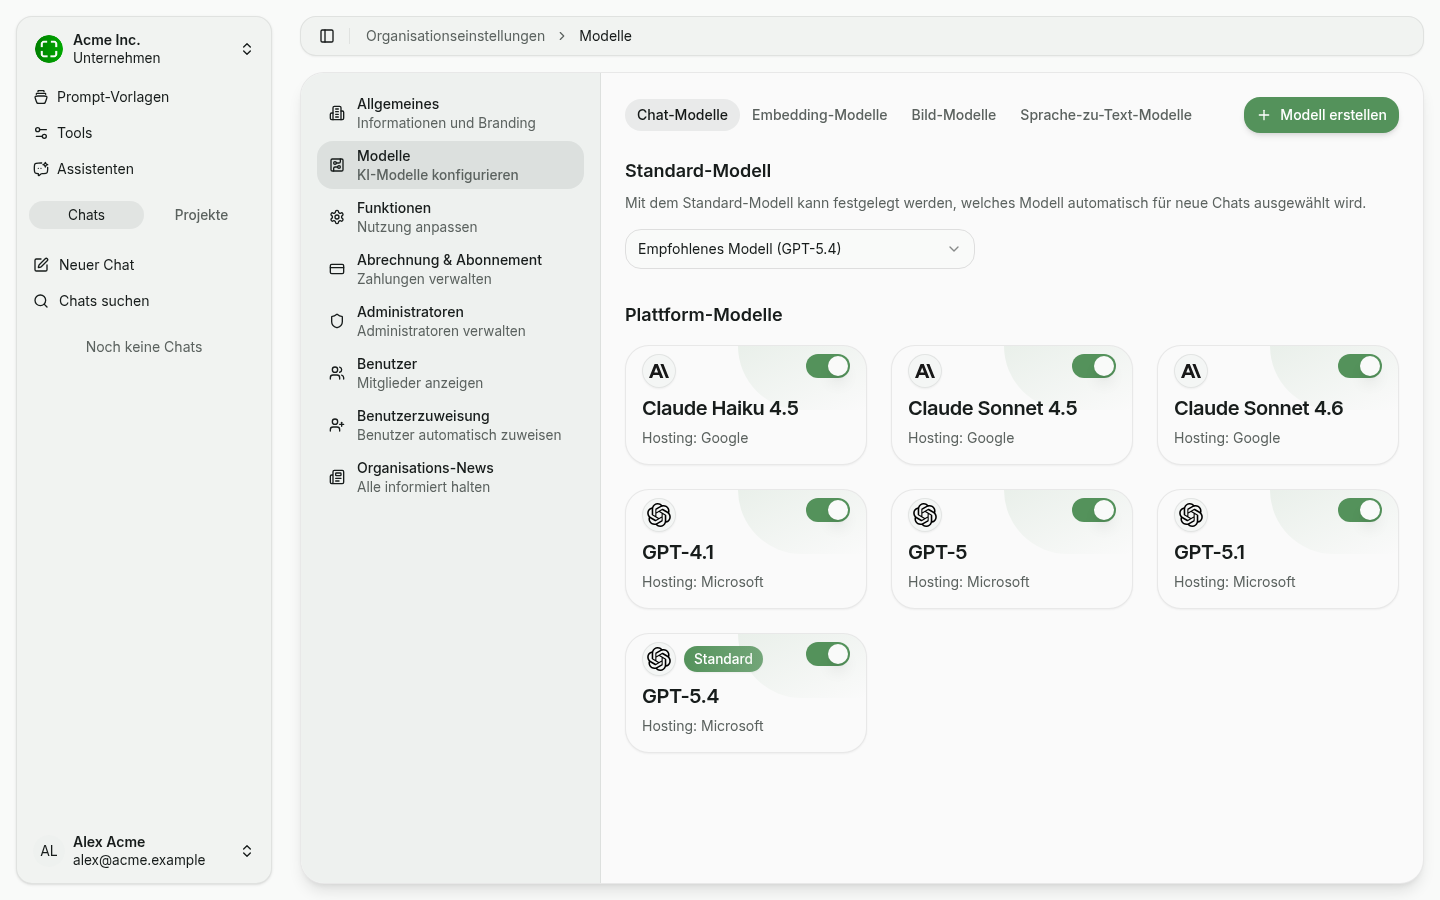Open Allgemeines Informationen und Branding
Screen dimensions: 1440x900
tap(450, 113)
